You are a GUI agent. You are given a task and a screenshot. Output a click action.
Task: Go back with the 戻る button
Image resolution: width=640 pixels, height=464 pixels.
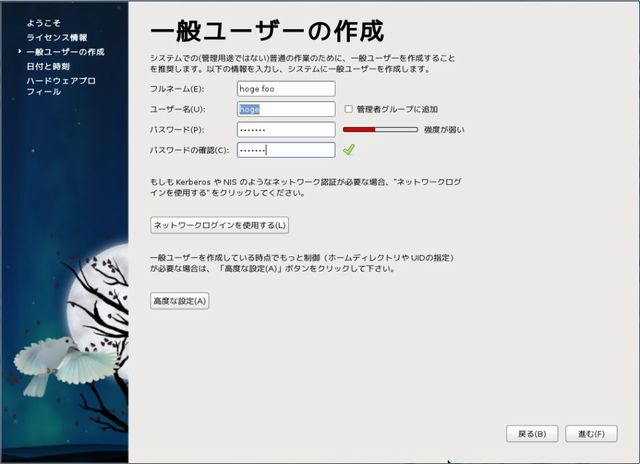pos(531,434)
